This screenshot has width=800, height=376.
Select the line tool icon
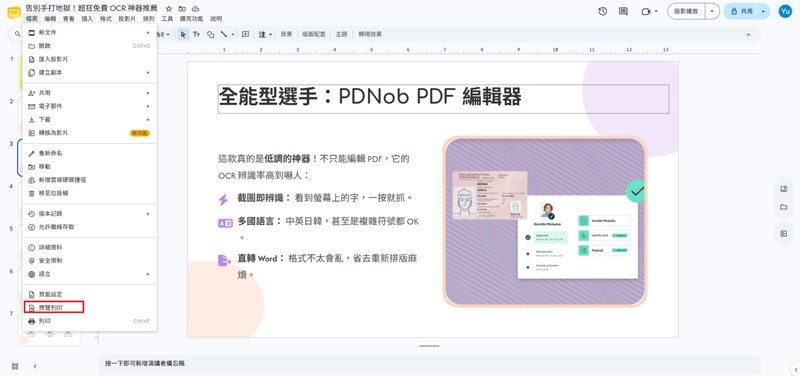[223, 34]
